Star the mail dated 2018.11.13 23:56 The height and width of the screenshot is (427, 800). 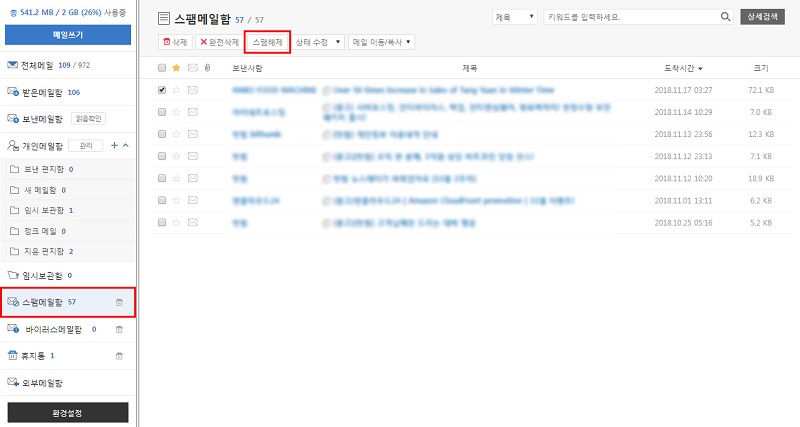point(177,134)
